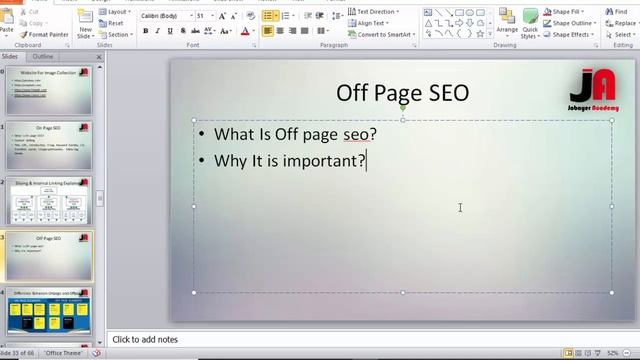
Task: Select the On Page SEO slide thumbnail
Action: point(49,145)
